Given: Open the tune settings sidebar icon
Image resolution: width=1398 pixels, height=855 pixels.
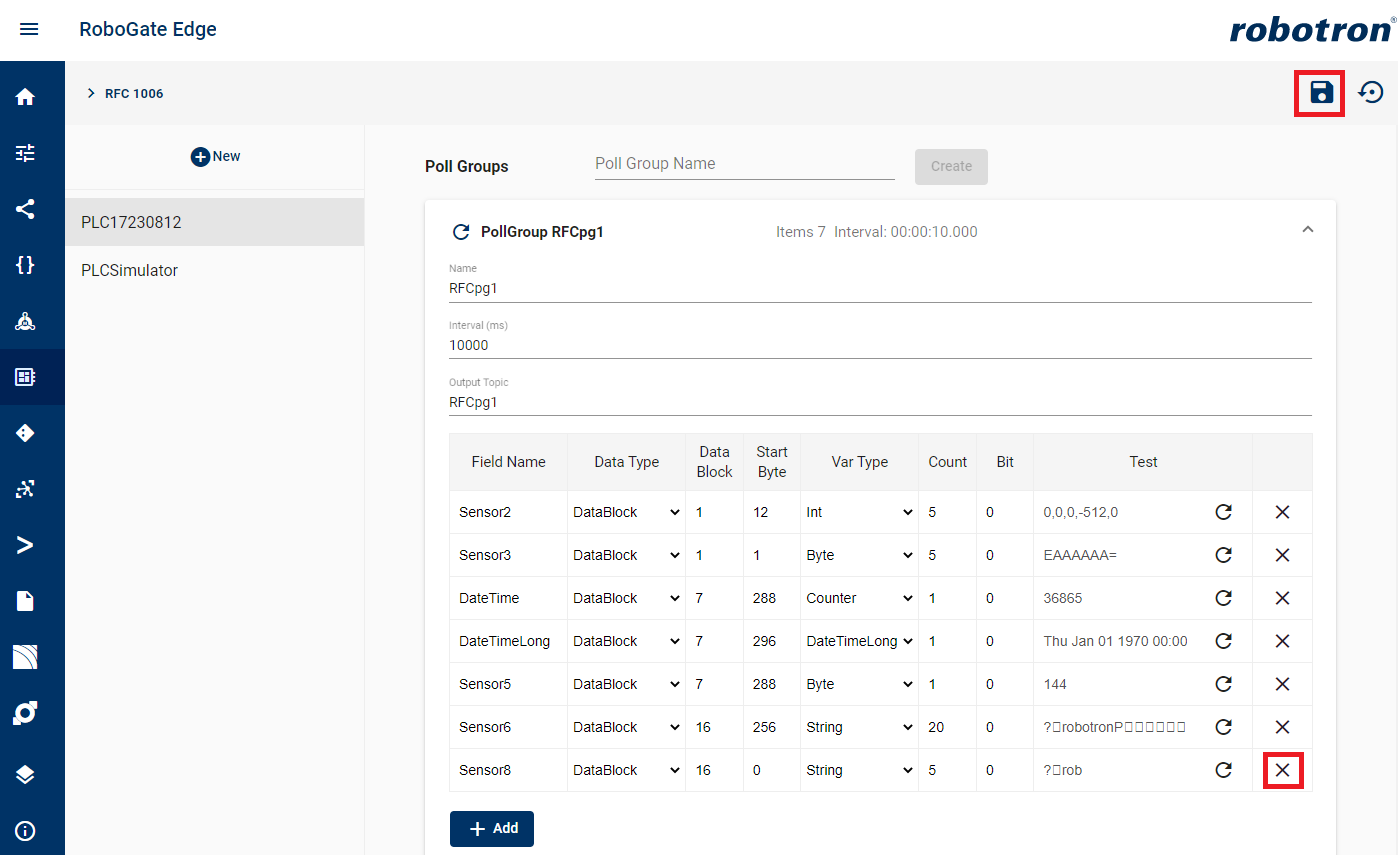Looking at the screenshot, I should [25, 153].
